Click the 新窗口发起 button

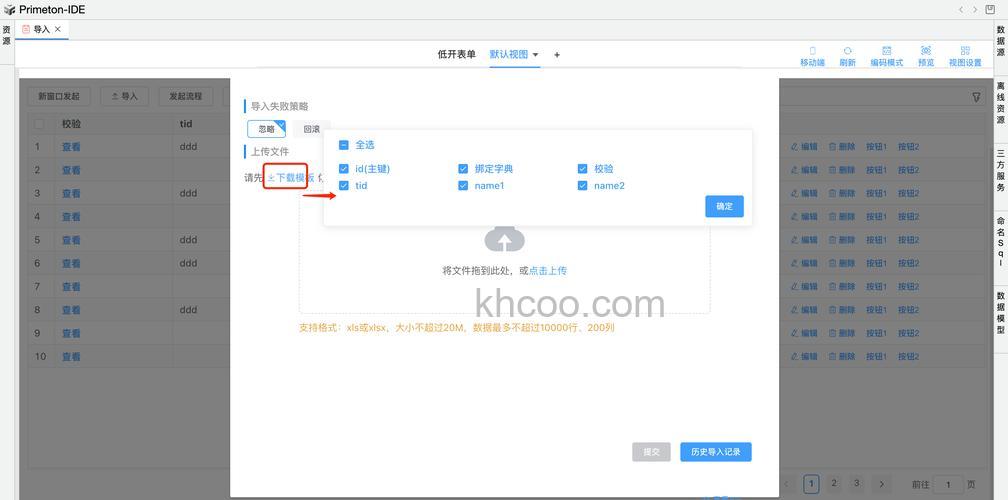tap(59, 96)
